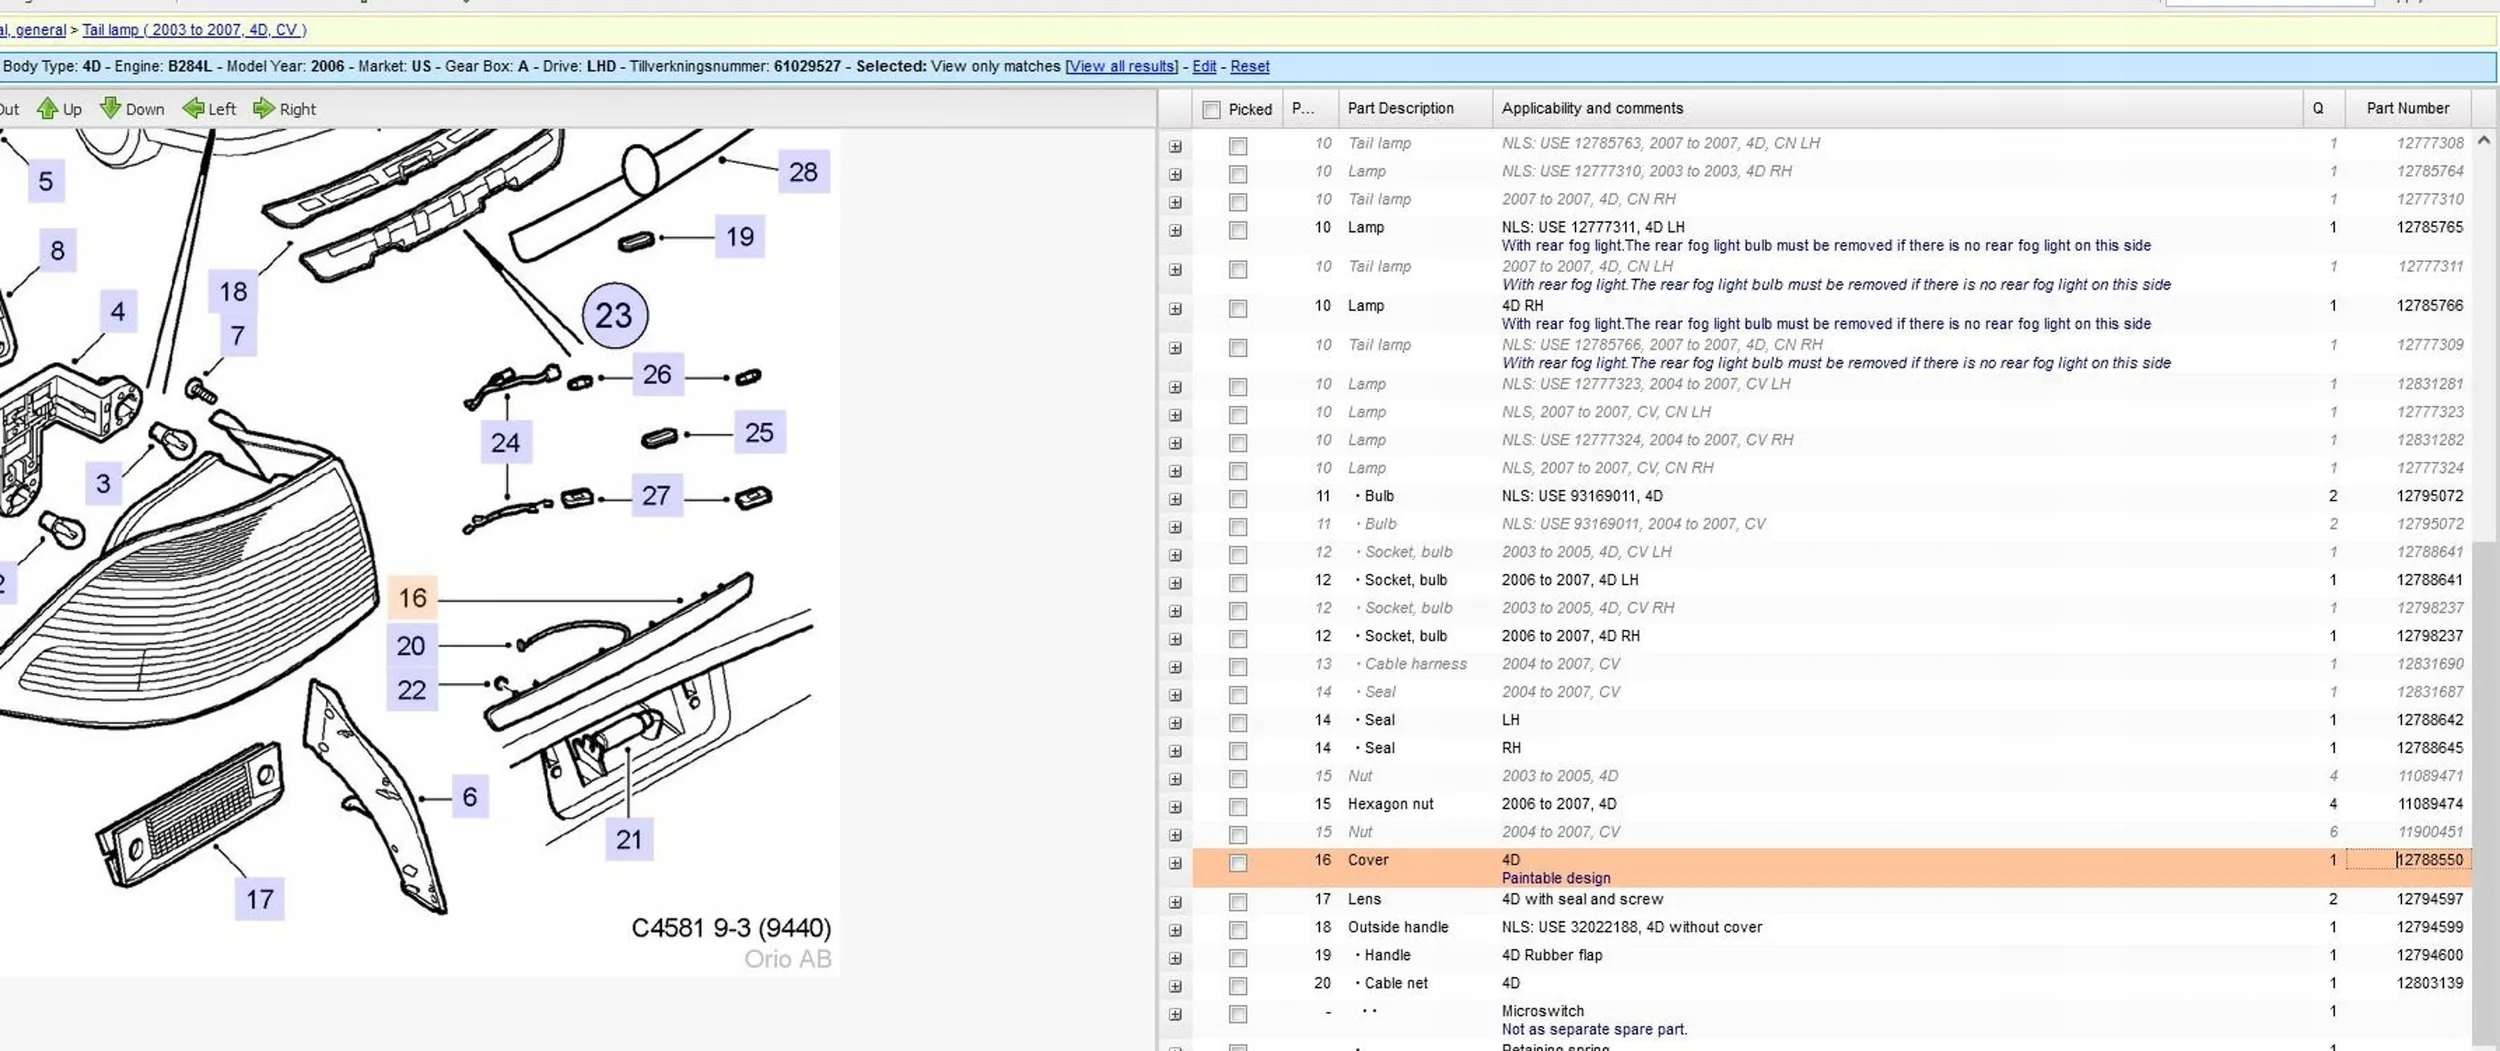
Task: Click diagram callout number 17
Action: pos(260,899)
